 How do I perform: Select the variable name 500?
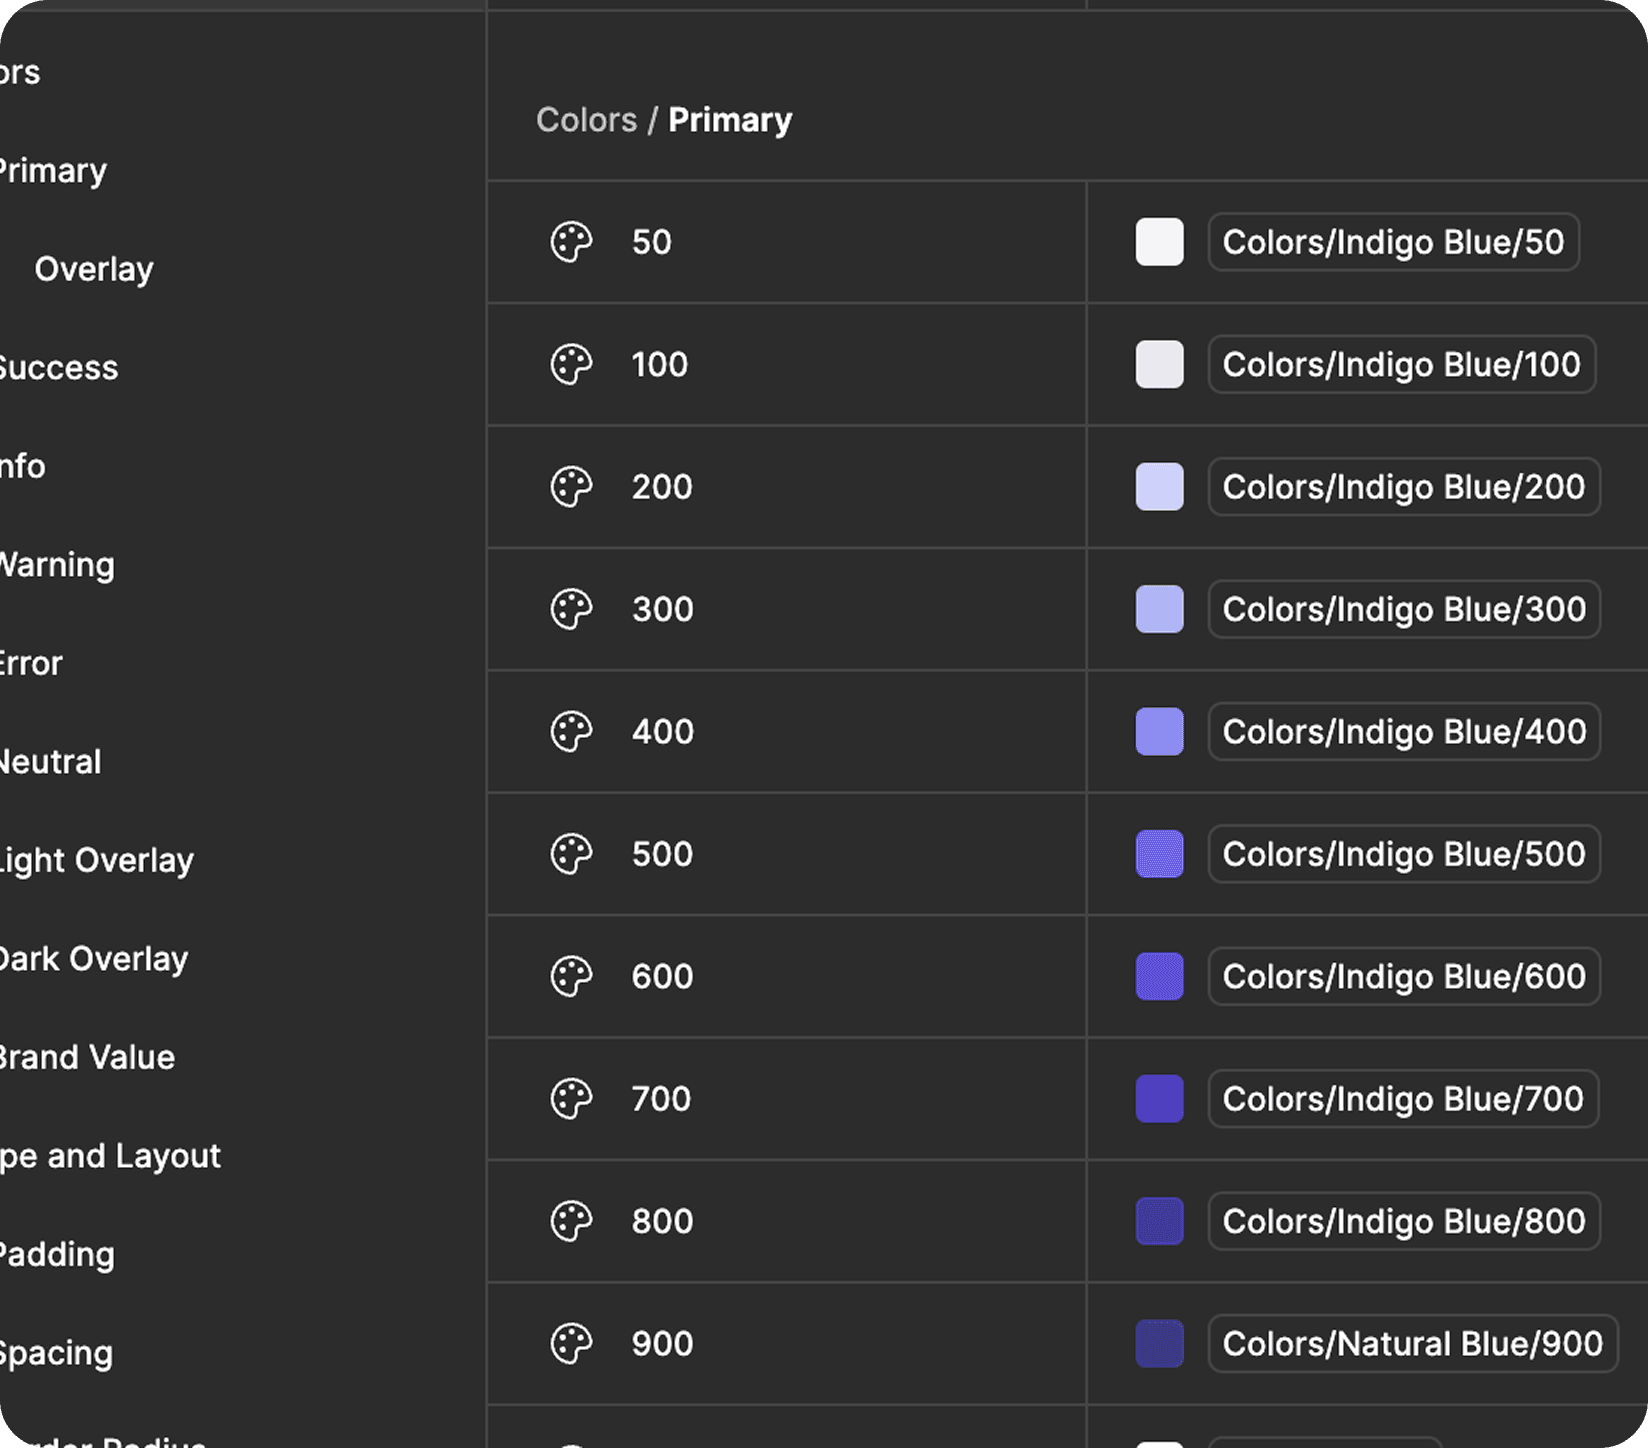coord(662,854)
